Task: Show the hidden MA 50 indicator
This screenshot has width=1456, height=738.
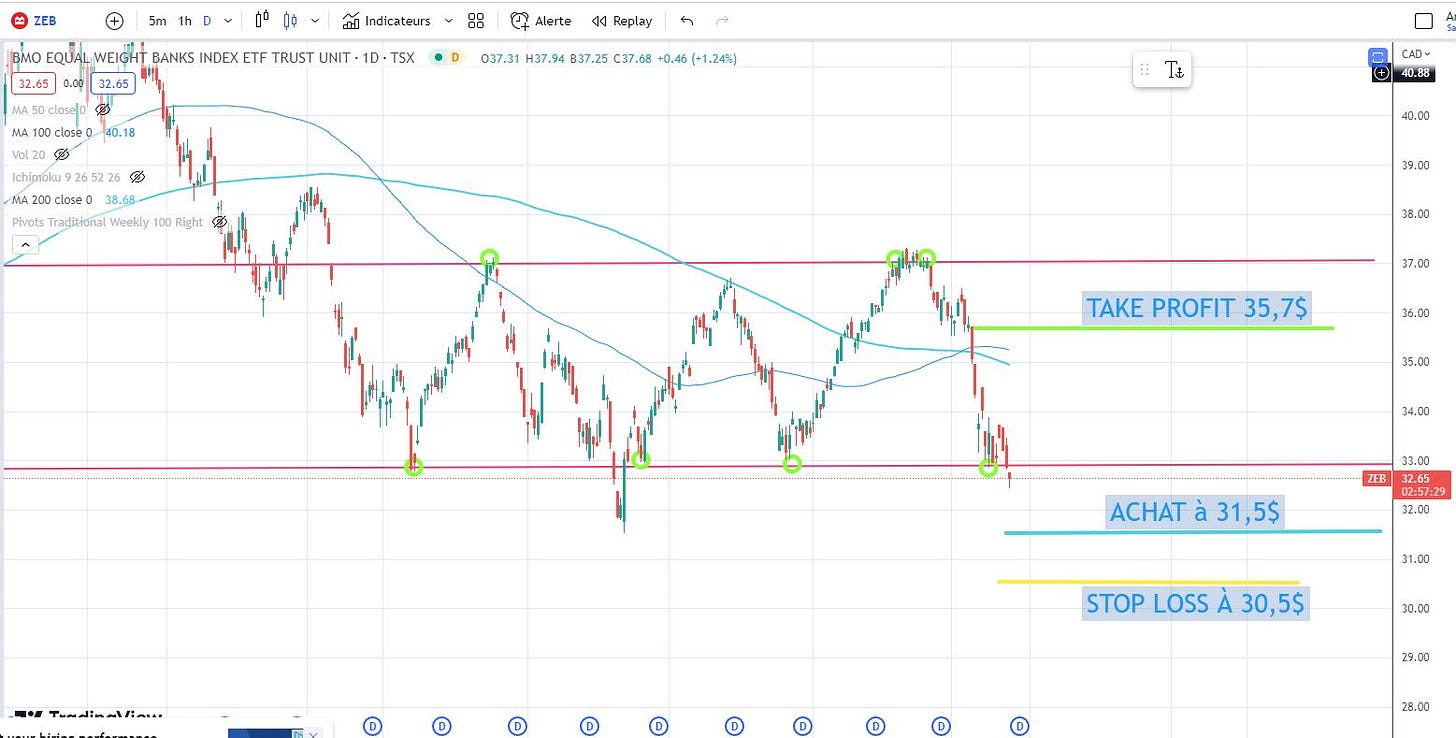Action: coord(102,109)
